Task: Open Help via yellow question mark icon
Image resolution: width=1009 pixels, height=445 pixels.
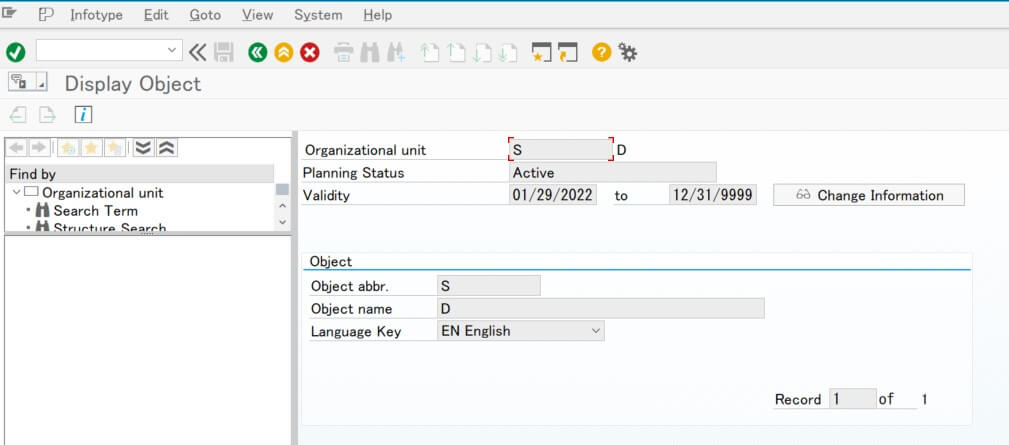Action: [601, 52]
